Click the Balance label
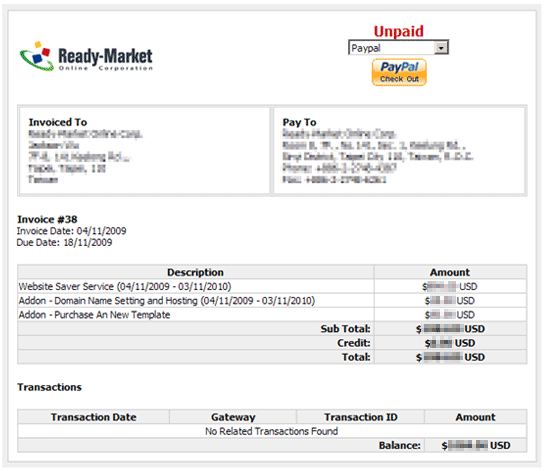 click(400, 446)
